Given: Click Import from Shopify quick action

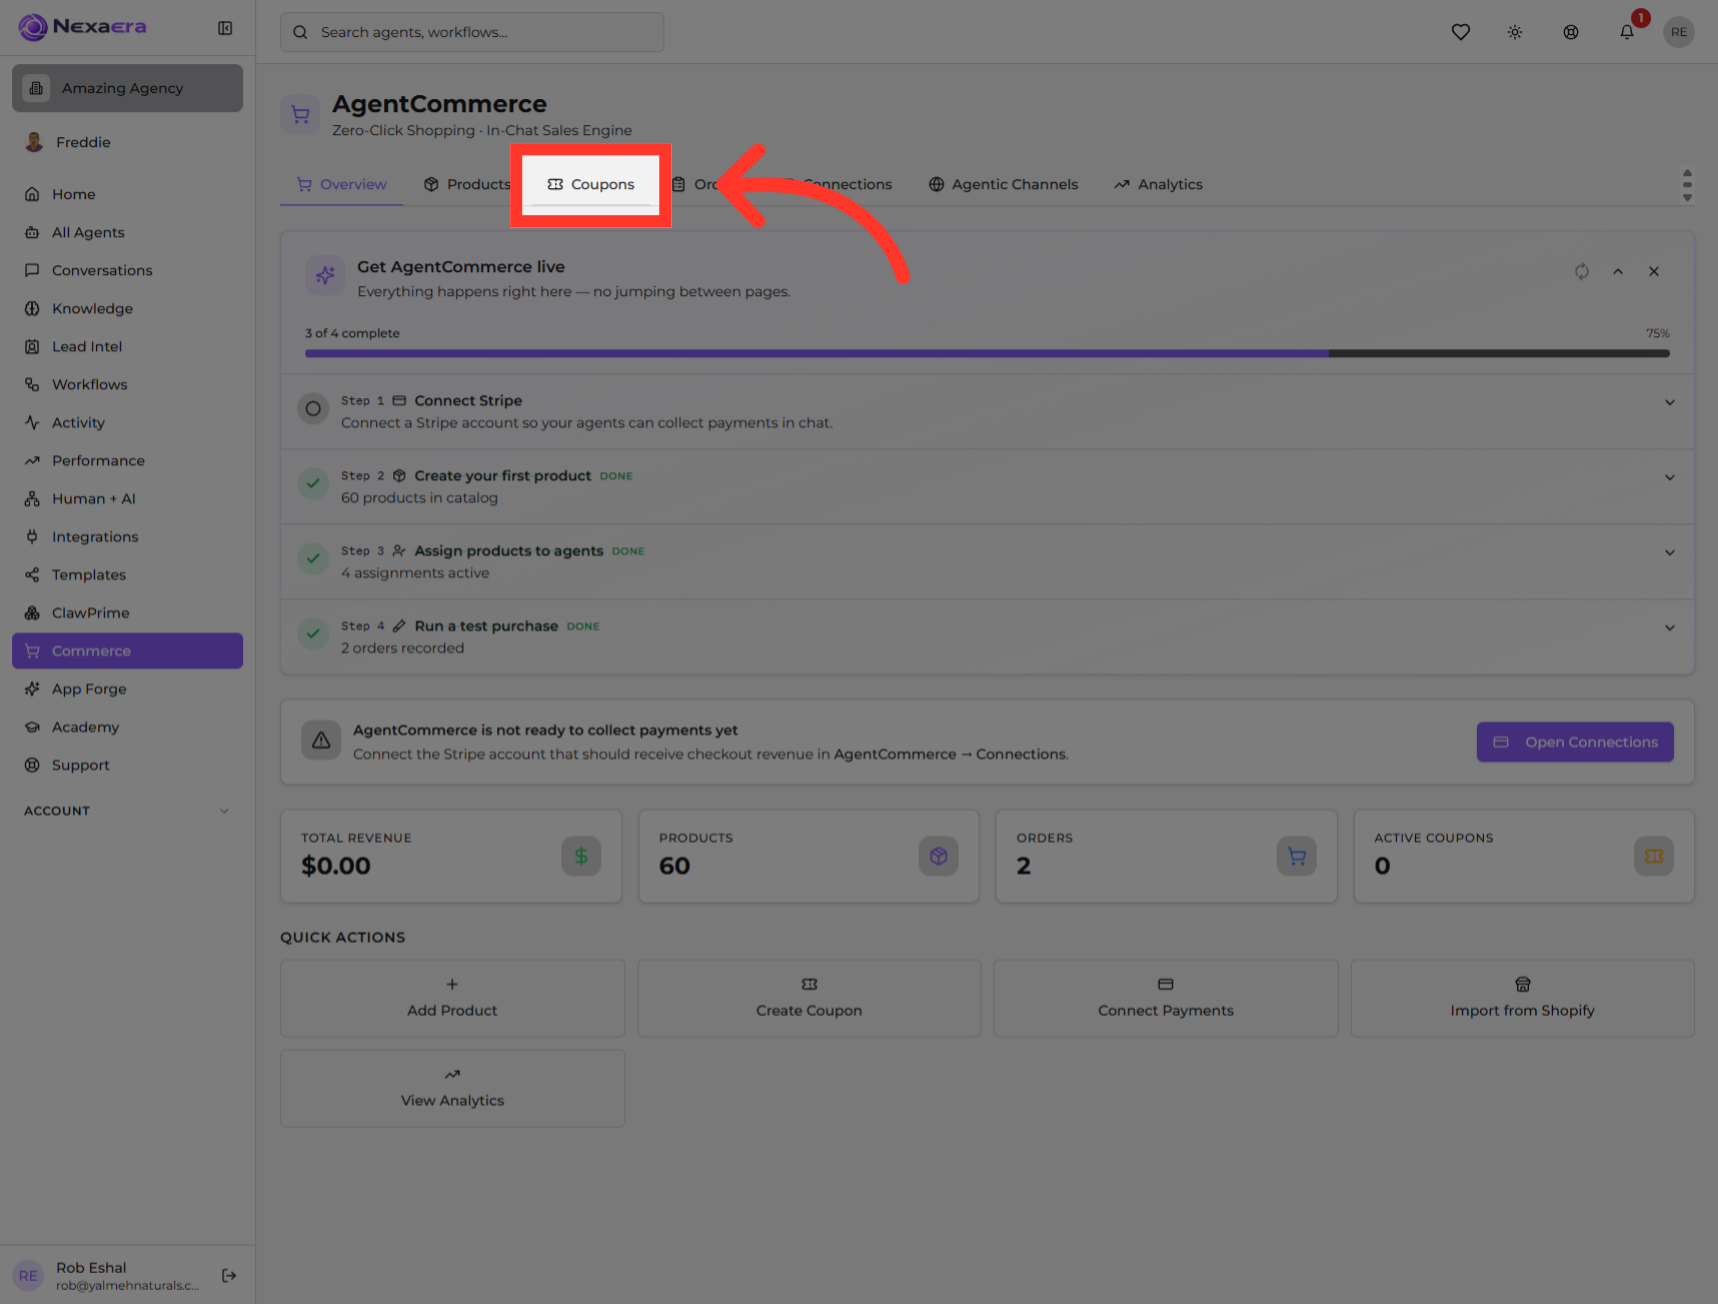Looking at the screenshot, I should coord(1522,998).
